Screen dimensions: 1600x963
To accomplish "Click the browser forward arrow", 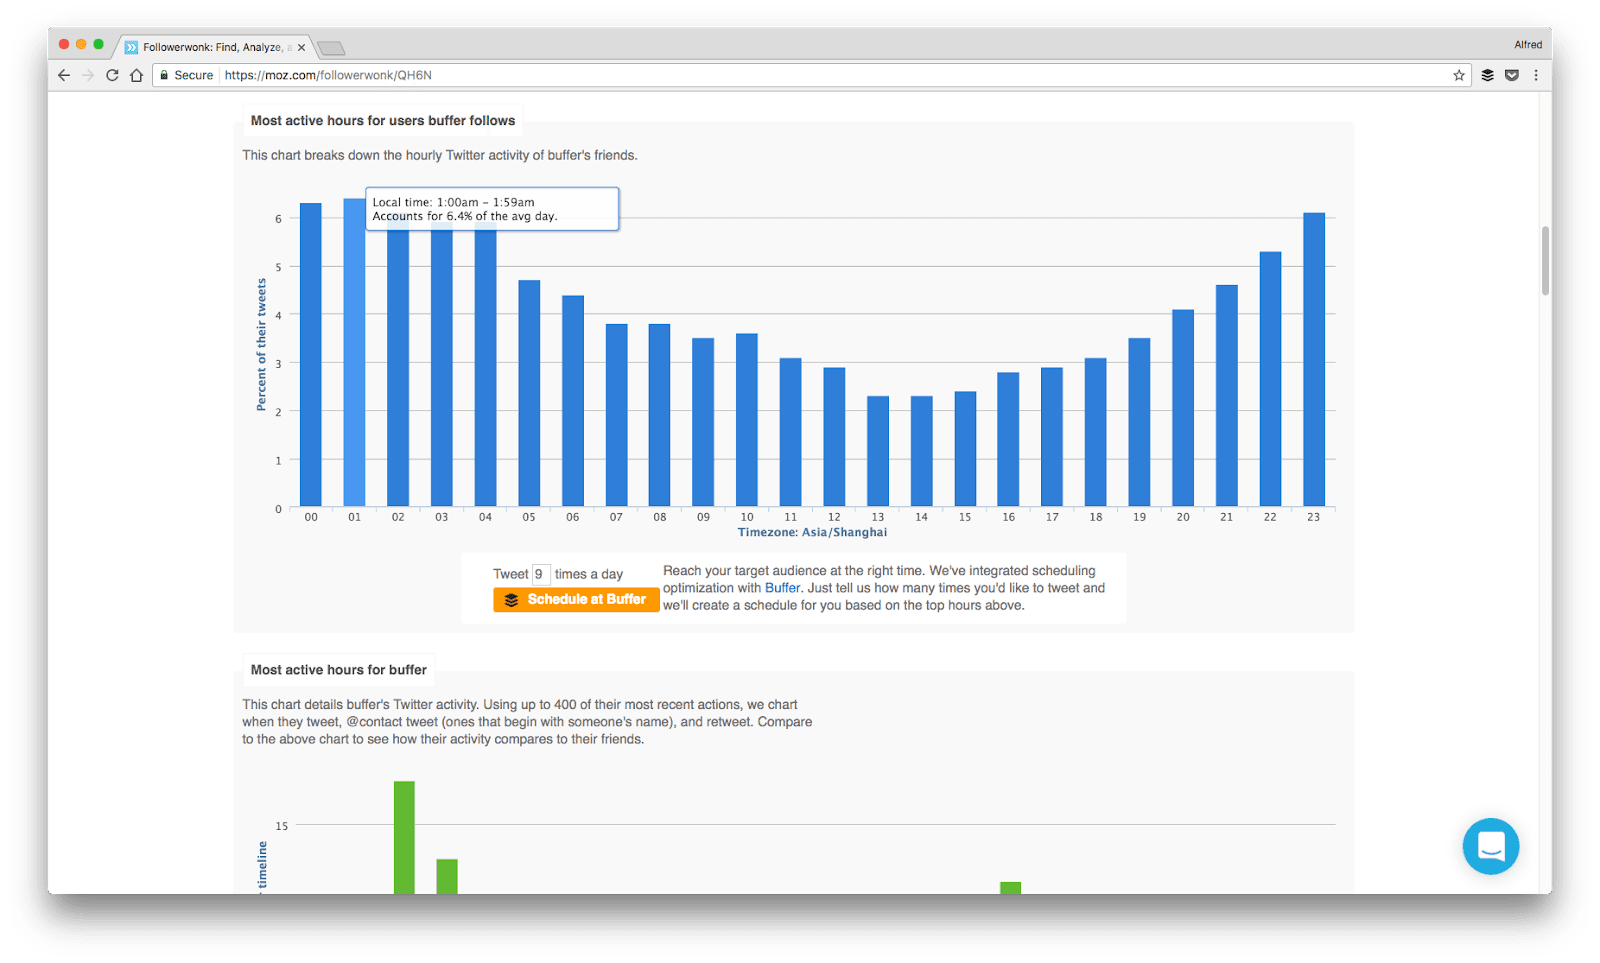I will click(x=88, y=75).
